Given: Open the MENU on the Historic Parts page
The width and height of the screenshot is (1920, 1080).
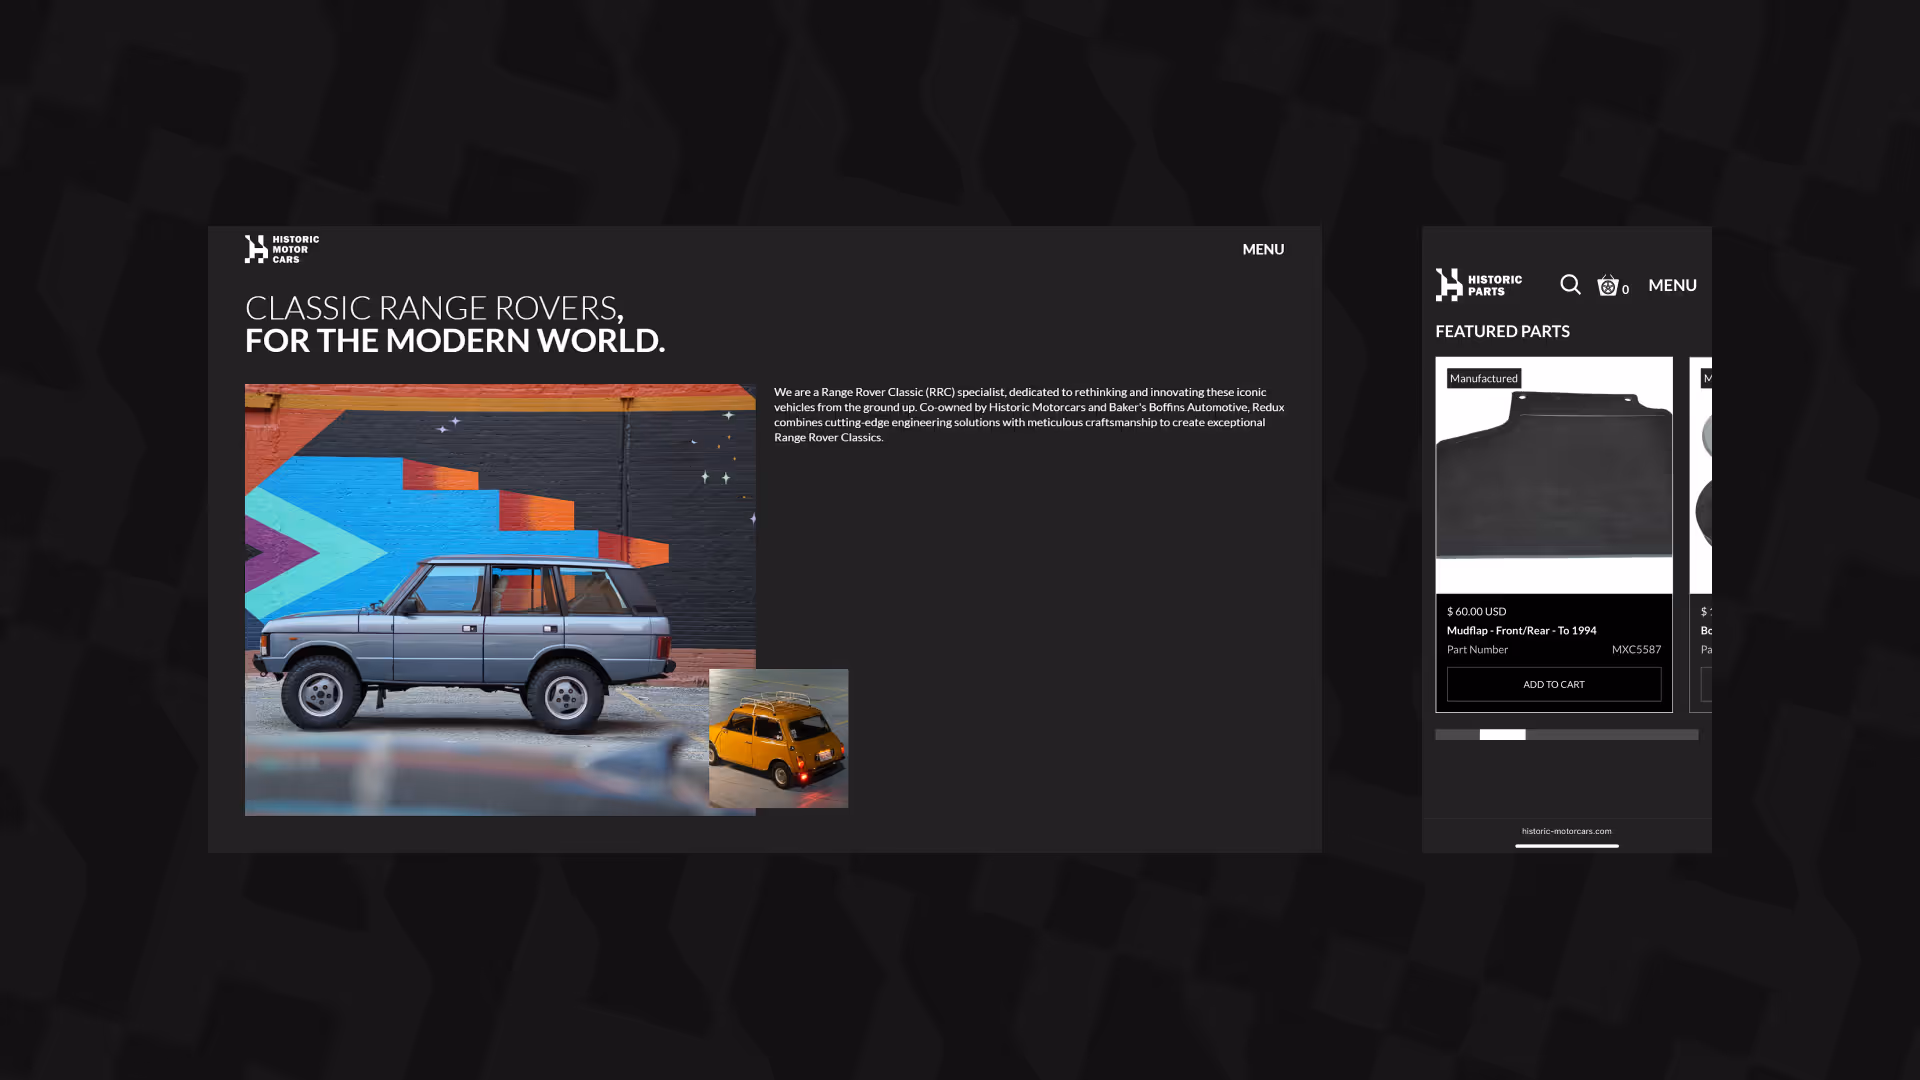Looking at the screenshot, I should point(1672,285).
